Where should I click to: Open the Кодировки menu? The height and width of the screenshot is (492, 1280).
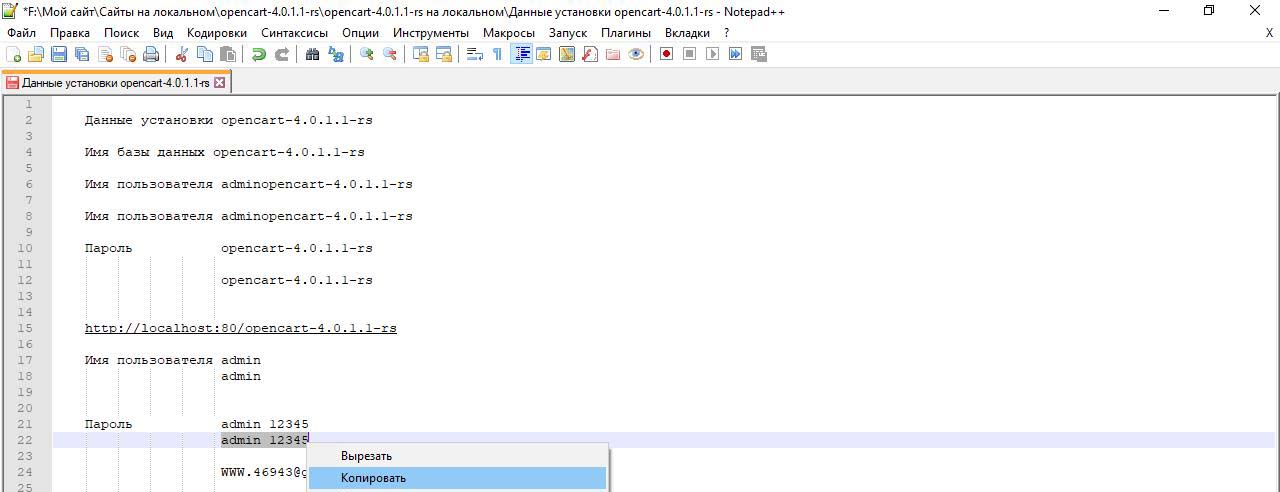coord(216,32)
